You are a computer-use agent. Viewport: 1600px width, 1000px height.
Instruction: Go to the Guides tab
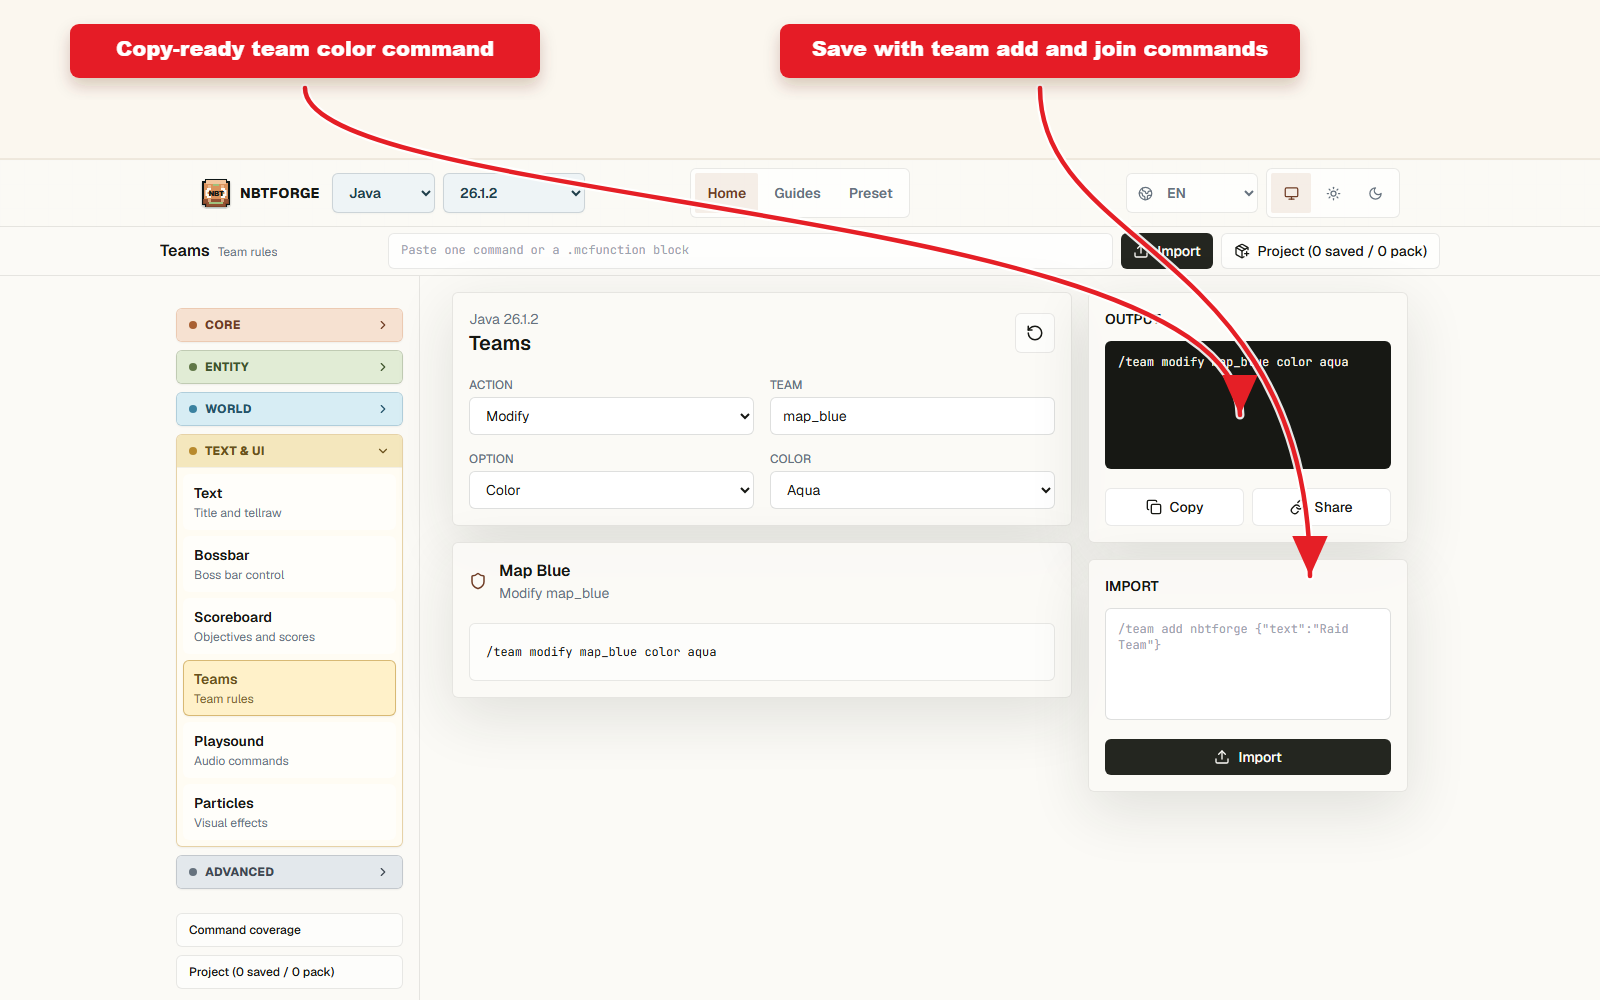point(797,193)
